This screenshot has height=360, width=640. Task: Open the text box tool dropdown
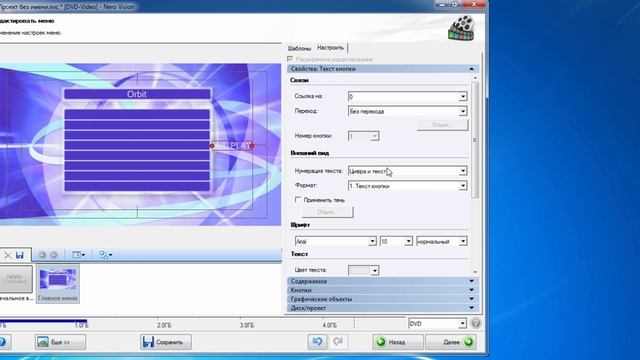78,255
